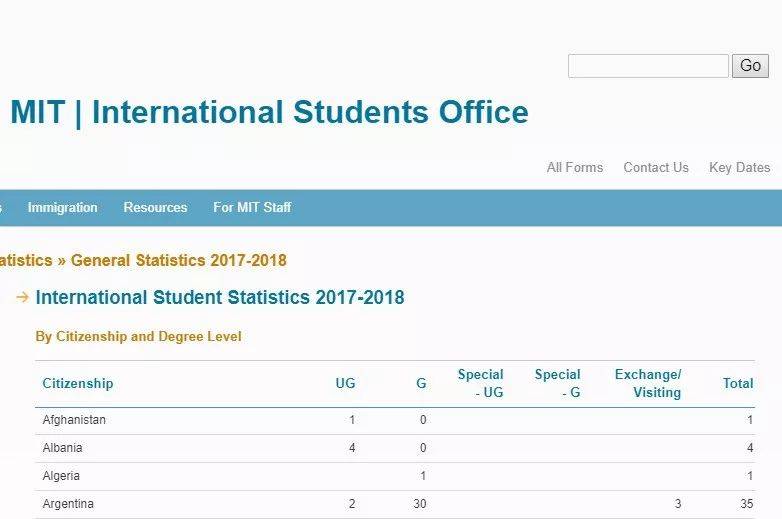Image resolution: width=782 pixels, height=519 pixels.
Task: Click General Statistics 2017-2018 breadcrumb
Action: [x=178, y=260]
